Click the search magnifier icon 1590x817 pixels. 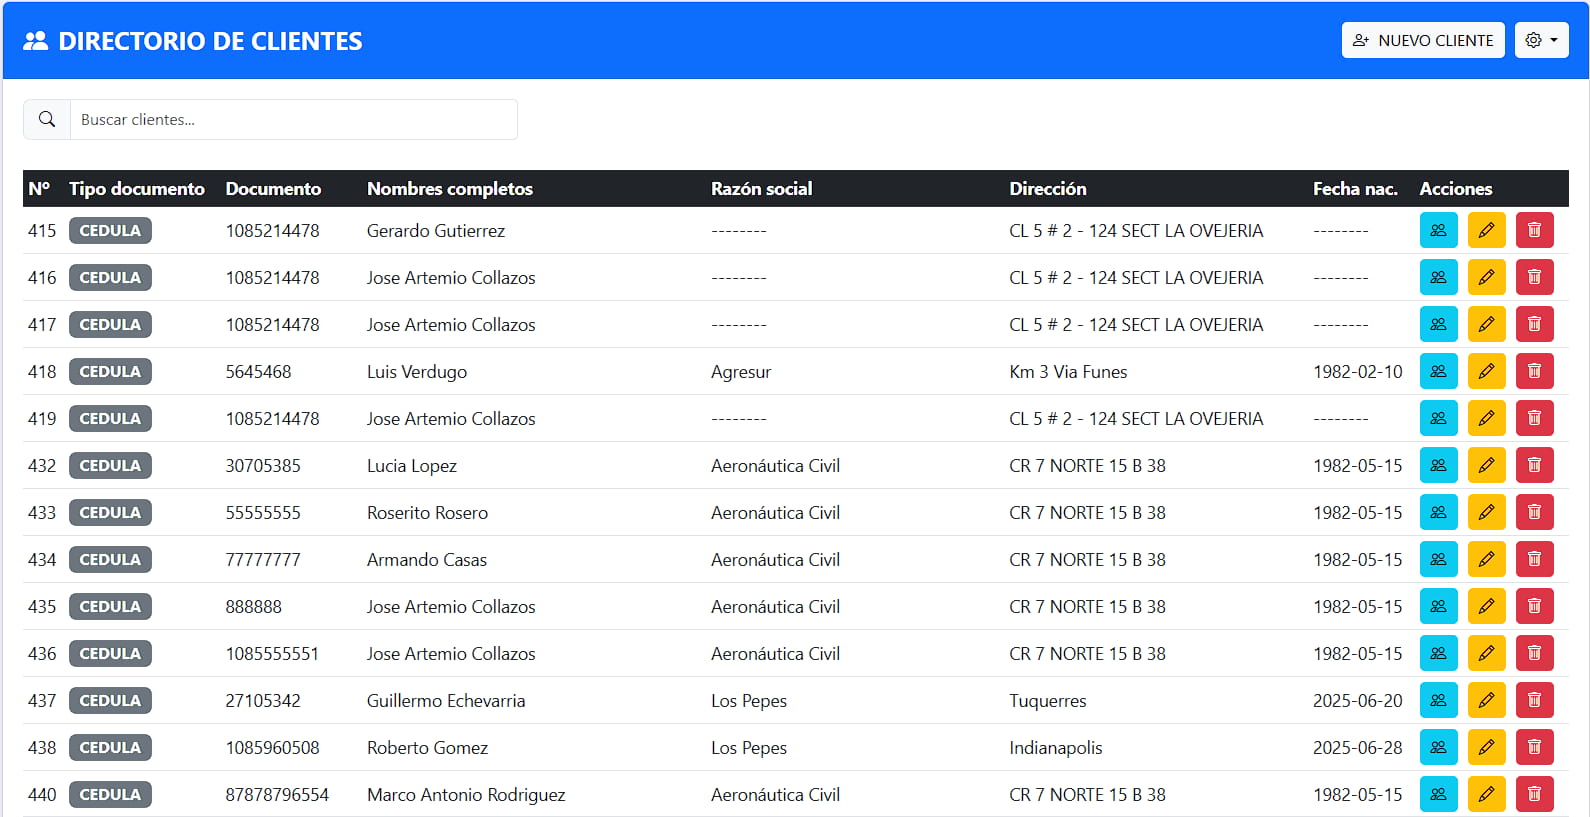pyautogui.click(x=47, y=119)
